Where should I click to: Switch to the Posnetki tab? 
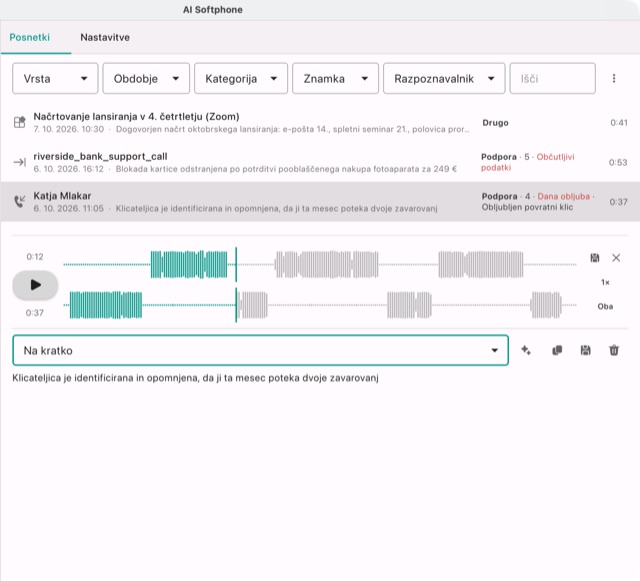(30, 37)
